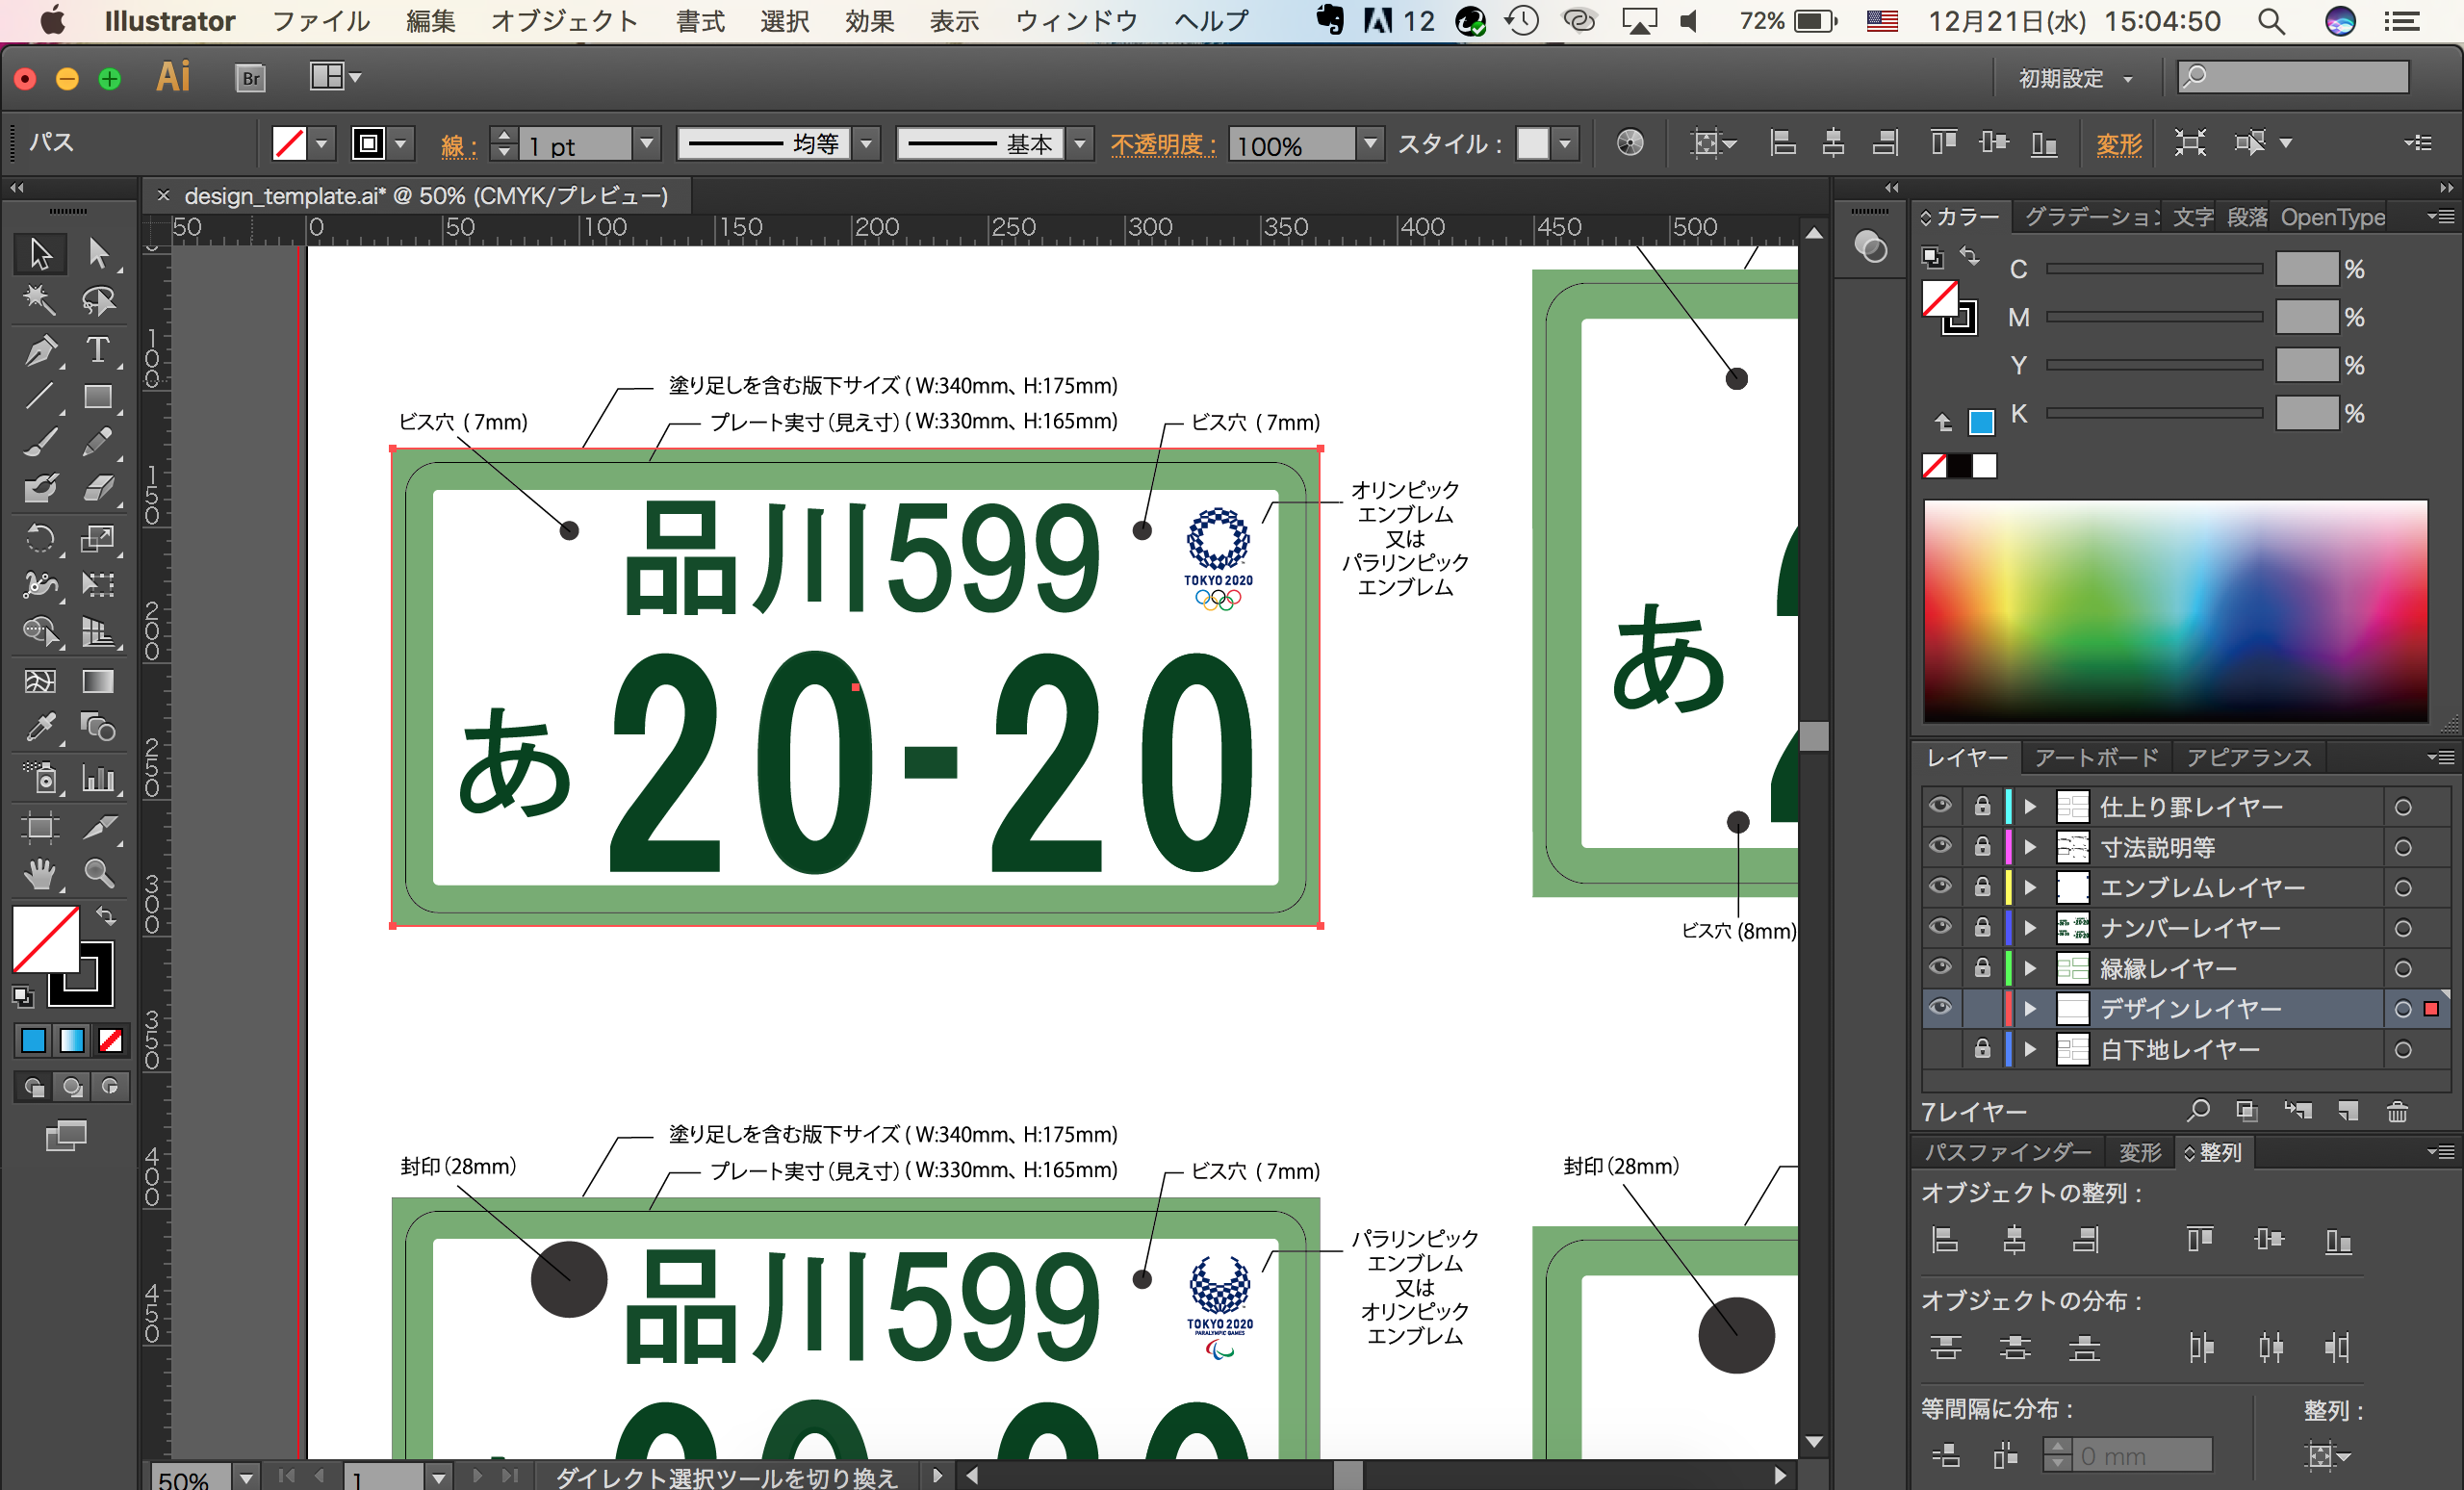Click the 不透明度 link
The height and width of the screenshot is (1490, 2464).
coord(1162,144)
